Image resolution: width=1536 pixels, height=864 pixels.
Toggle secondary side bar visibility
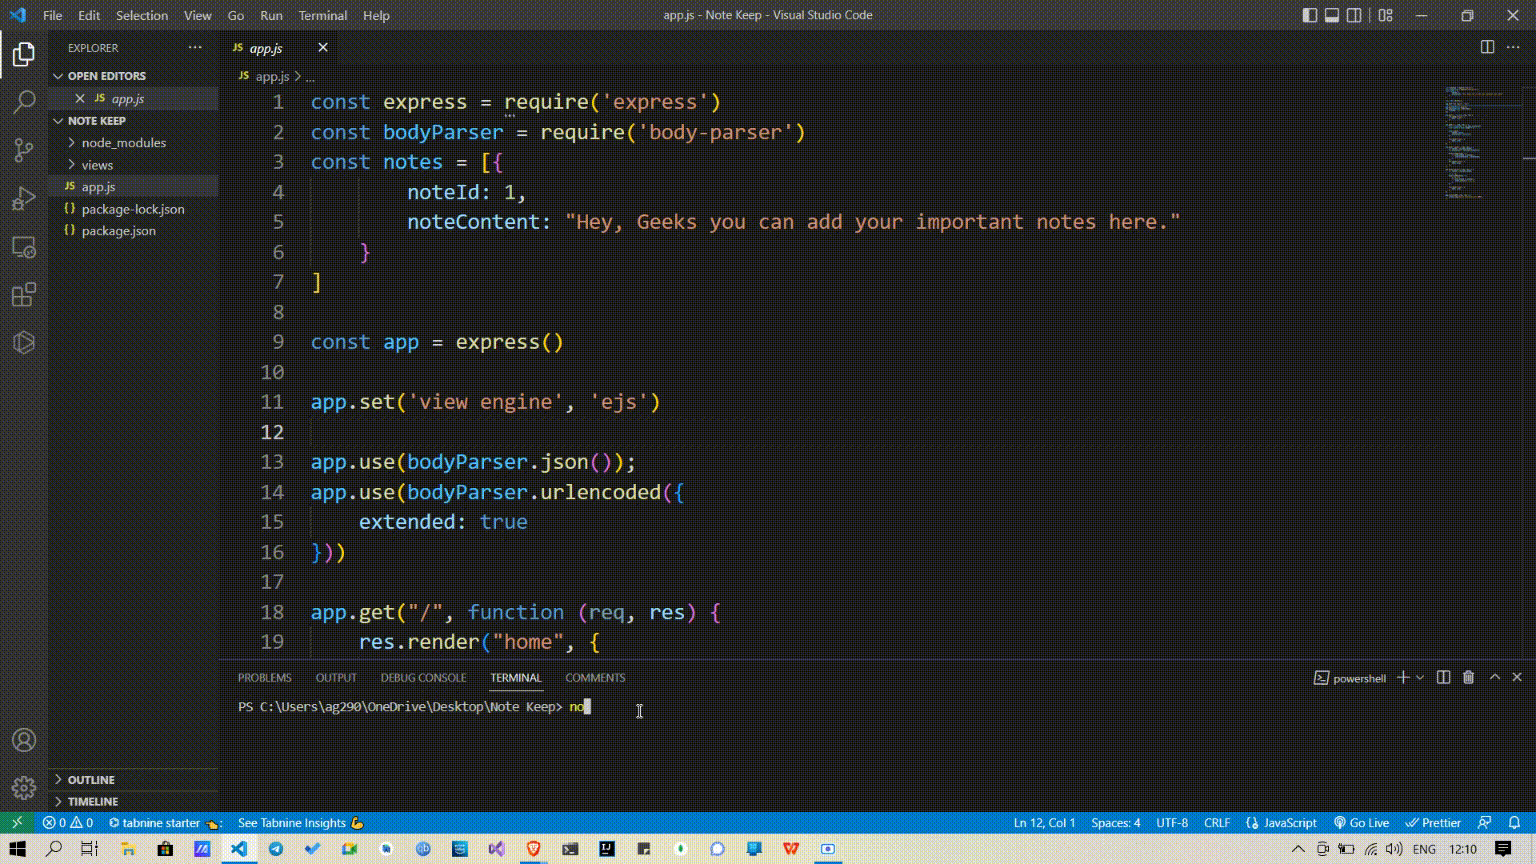click(x=1354, y=15)
